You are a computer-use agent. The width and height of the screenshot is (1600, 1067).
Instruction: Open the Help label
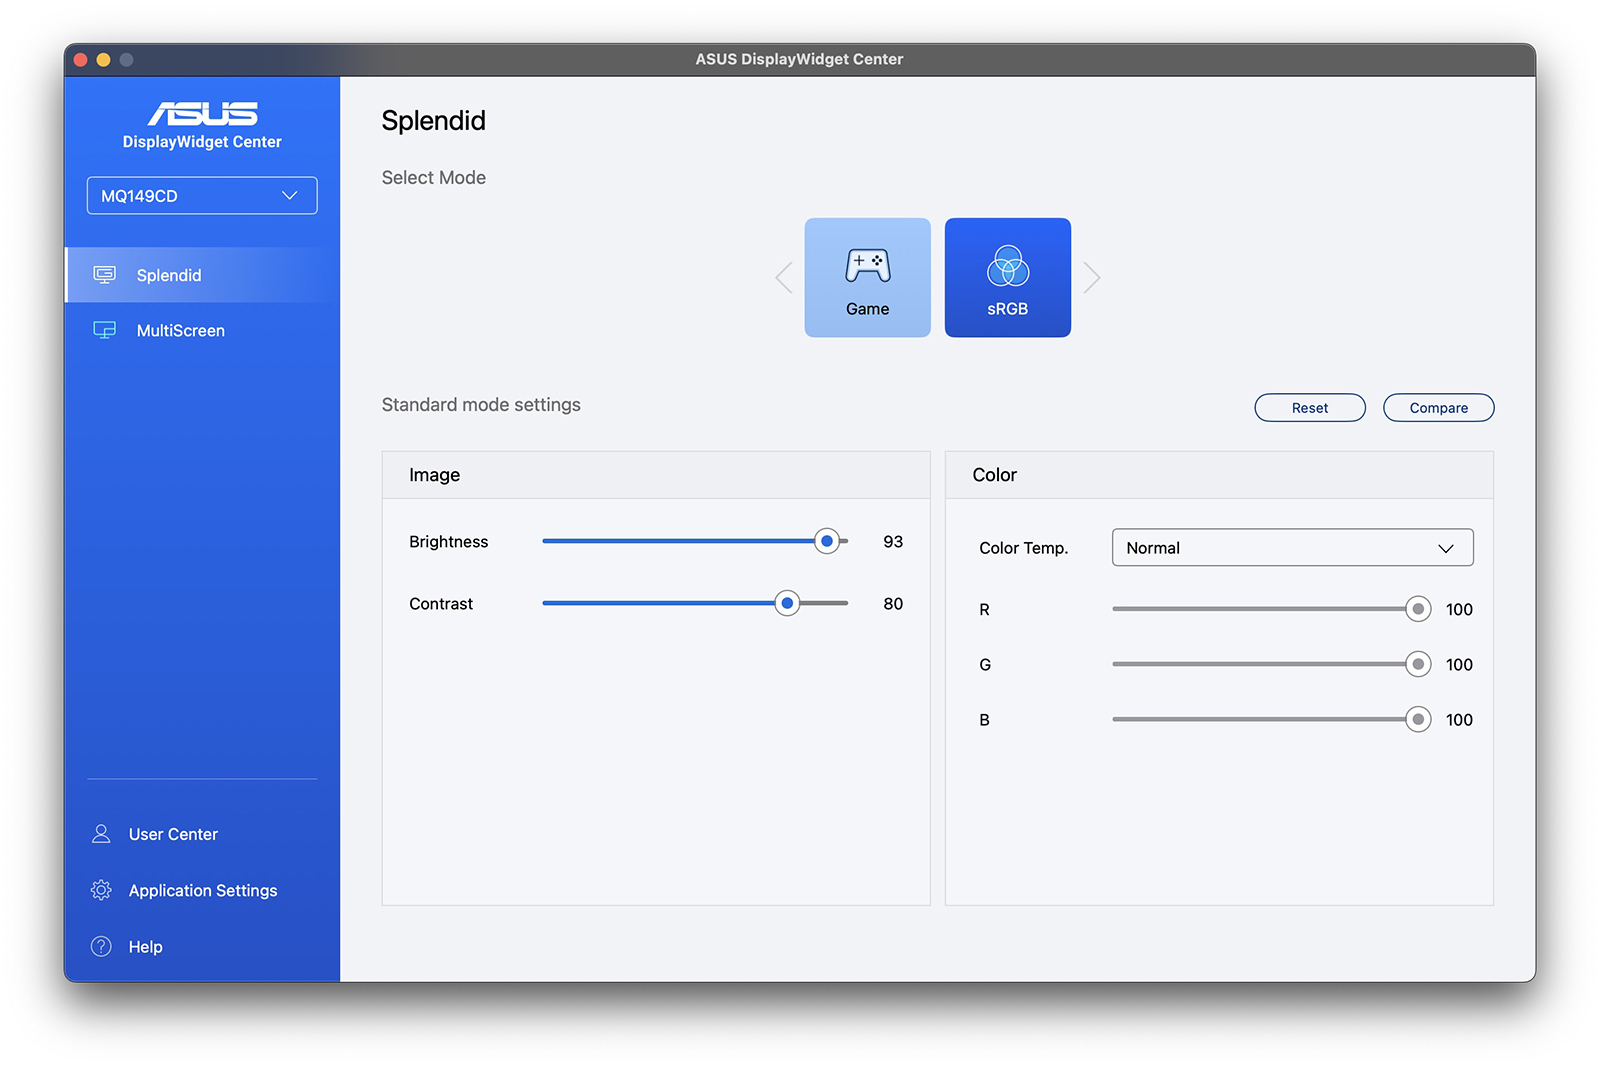[145, 946]
